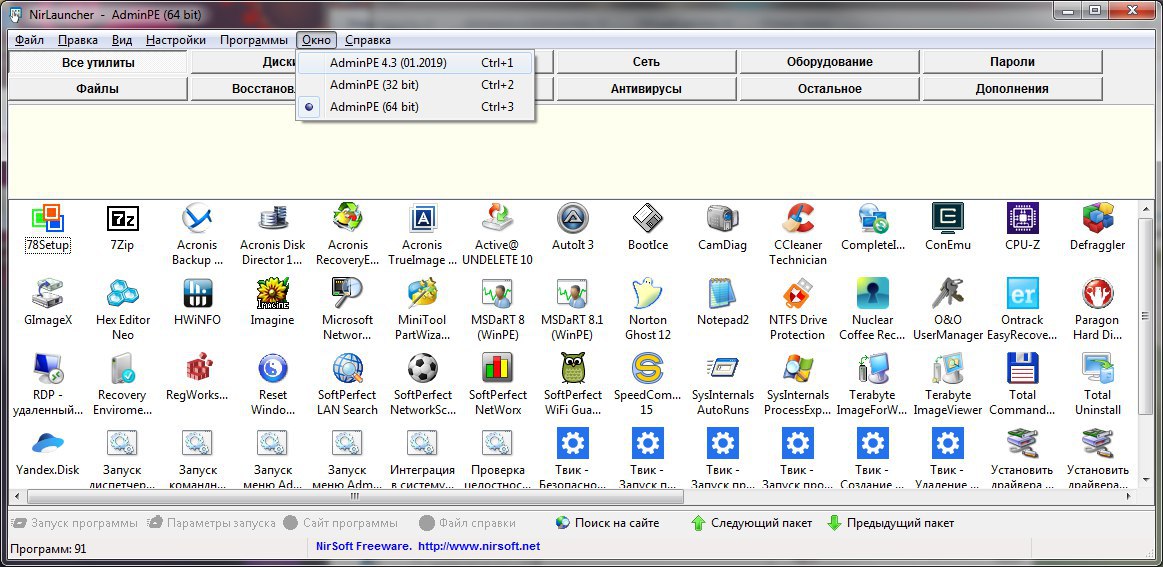Open the 7Zip archiver icon

coord(123,219)
